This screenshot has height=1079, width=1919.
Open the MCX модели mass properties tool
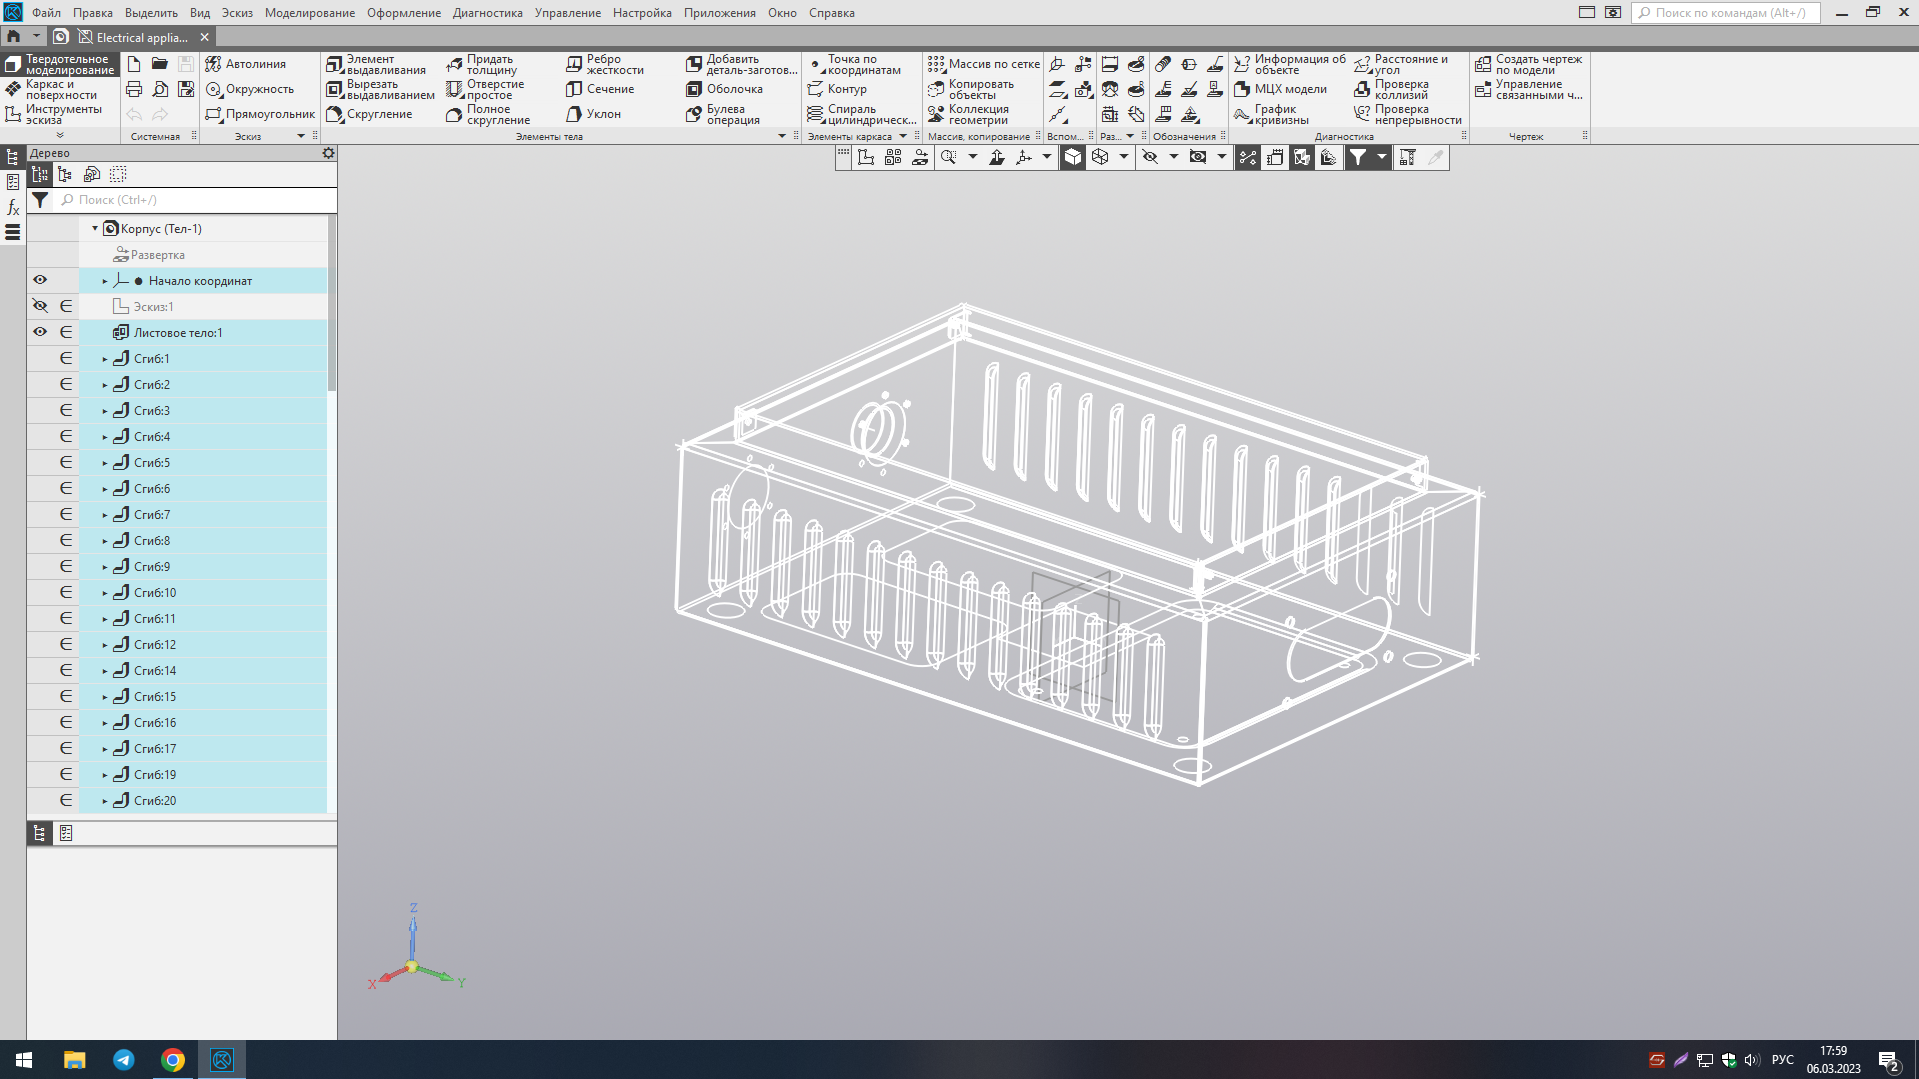point(1281,89)
